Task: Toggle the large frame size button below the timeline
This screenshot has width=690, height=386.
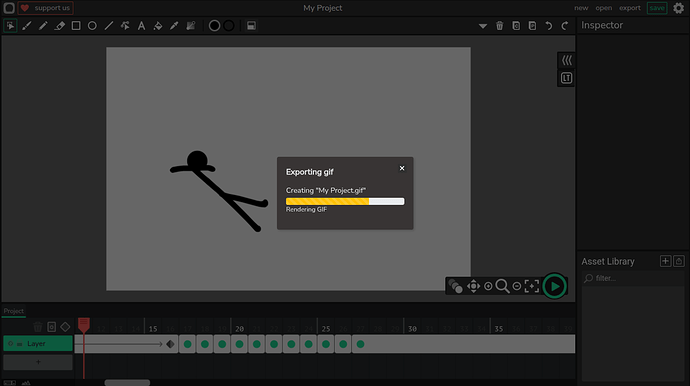Action: tap(26, 383)
